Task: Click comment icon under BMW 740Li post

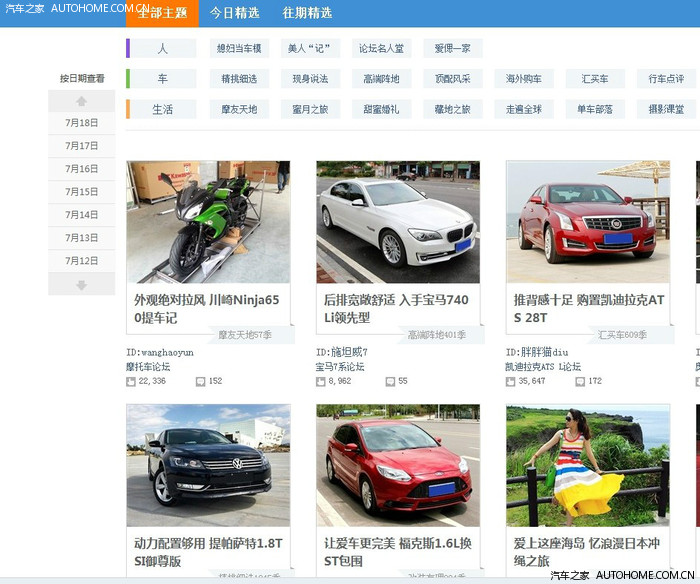Action: [x=391, y=381]
